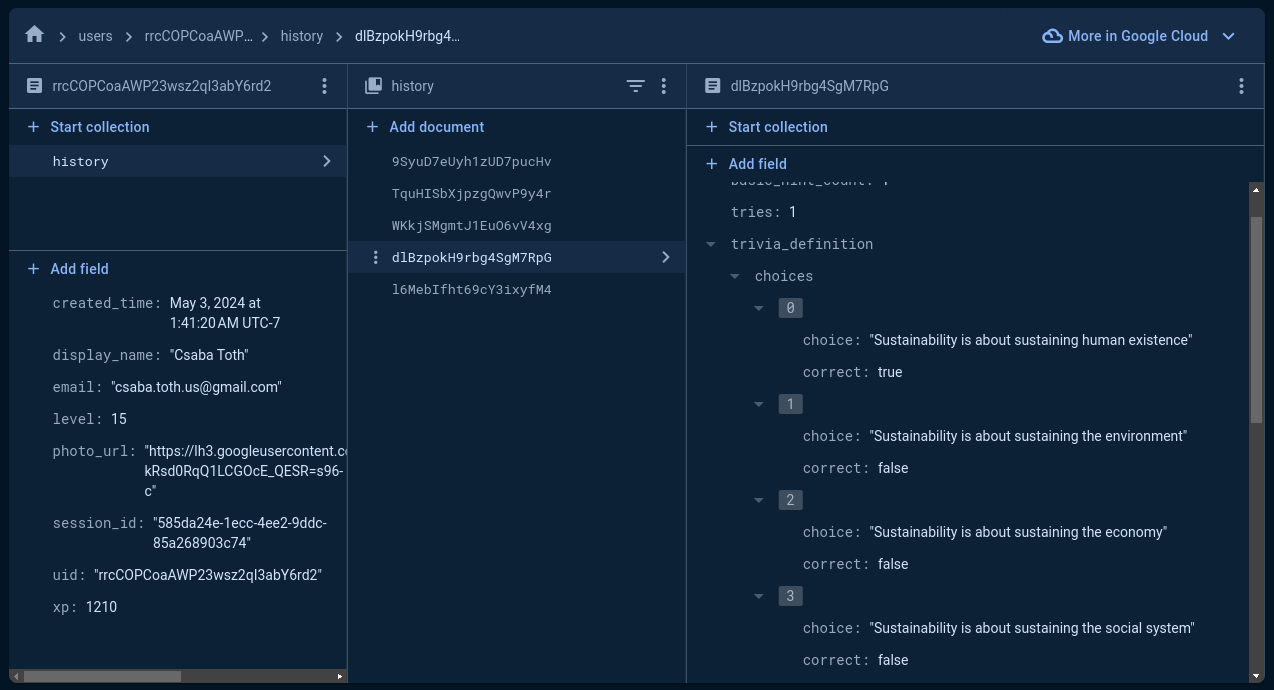1274x690 pixels.
Task: Open document 9SyuD7eUyh1zUD7pucHv
Action: pyautogui.click(x=471, y=161)
